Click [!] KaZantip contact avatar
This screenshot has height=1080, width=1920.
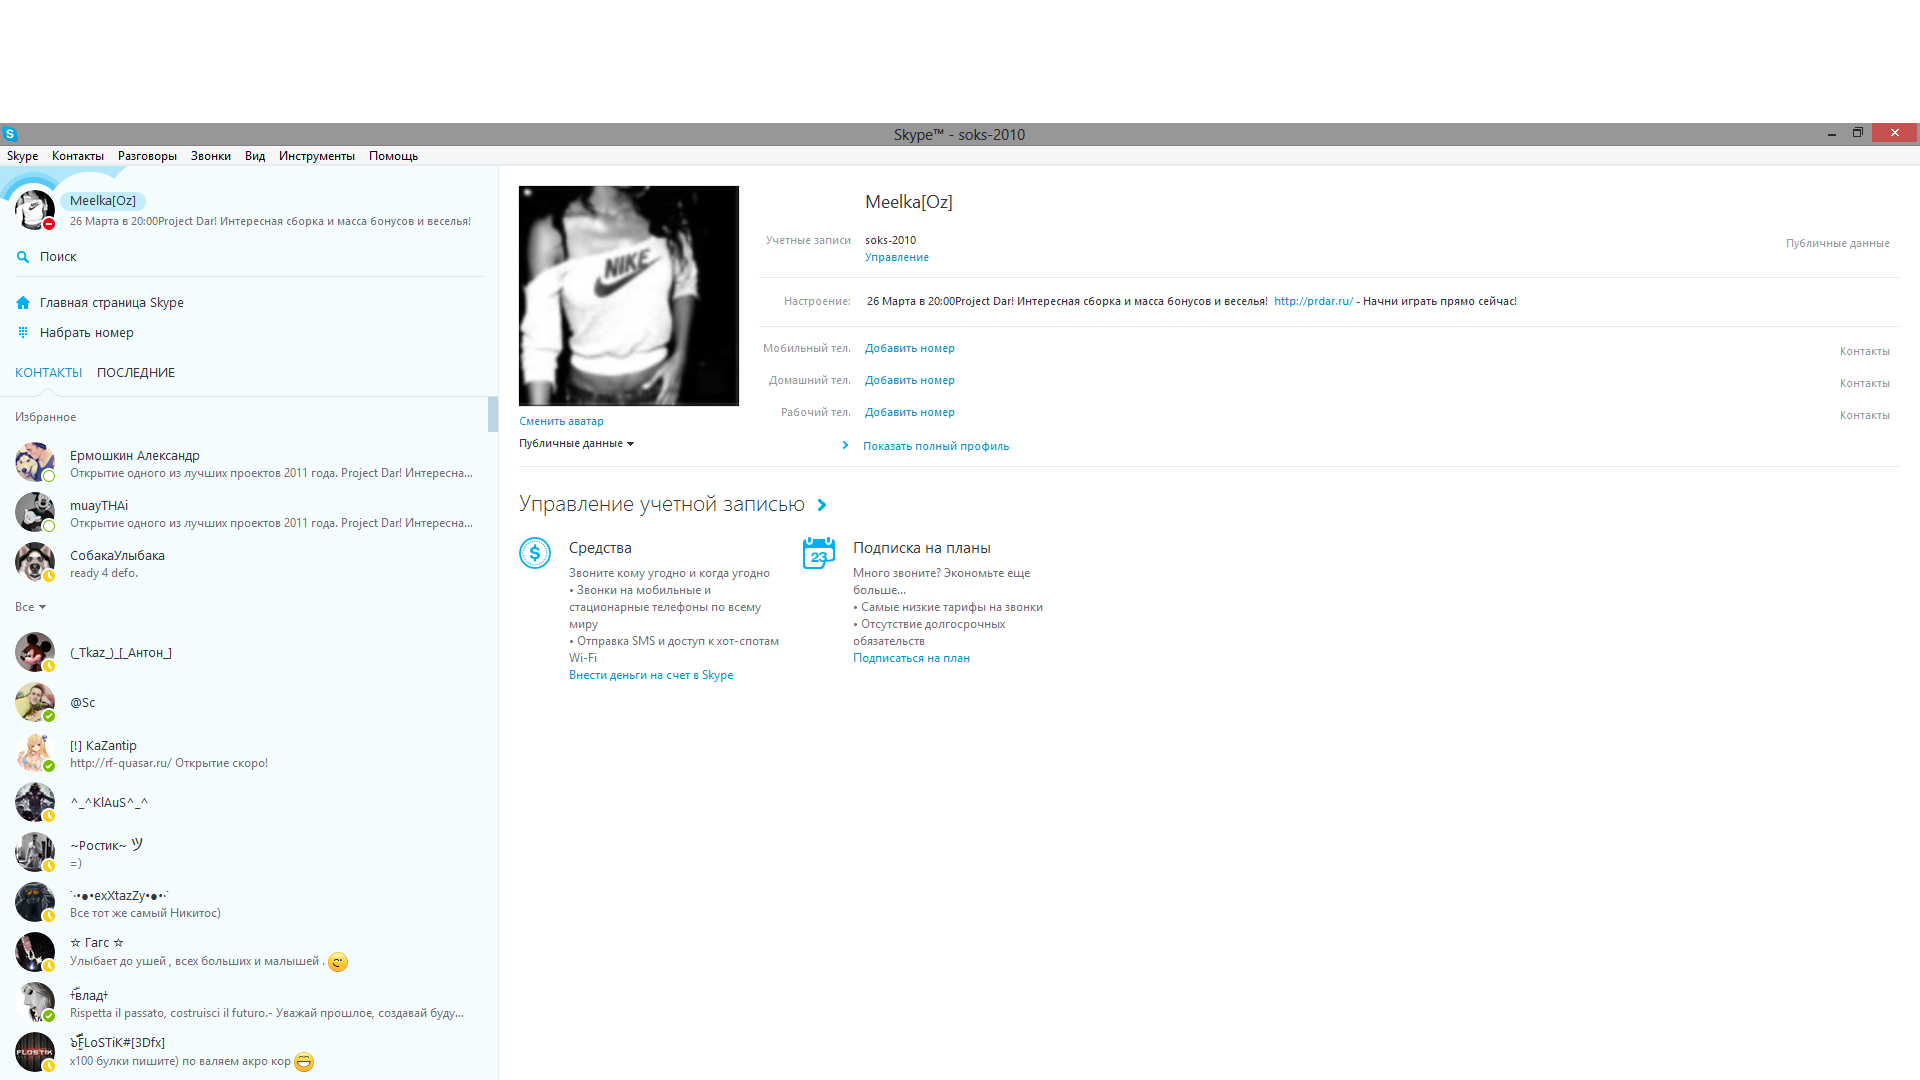pos(35,752)
